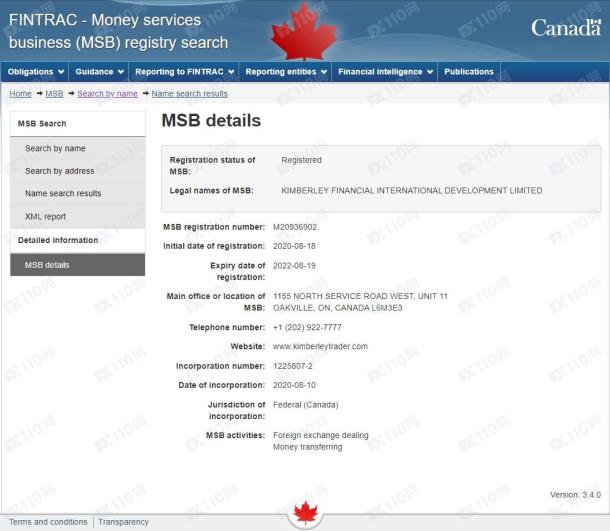610x531 pixels.
Task: Select Search by address in sidebar
Action: point(77,171)
